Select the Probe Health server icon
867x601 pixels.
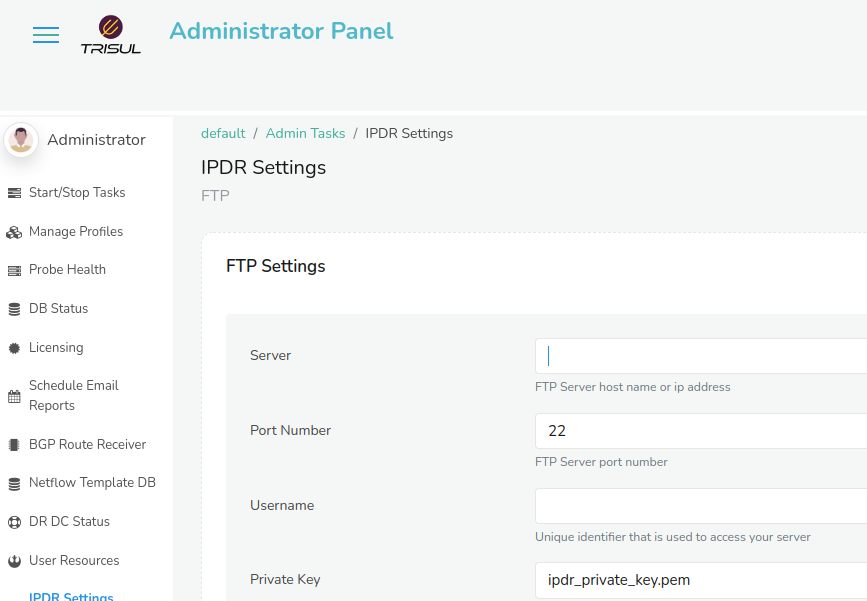pyautogui.click(x=14, y=270)
